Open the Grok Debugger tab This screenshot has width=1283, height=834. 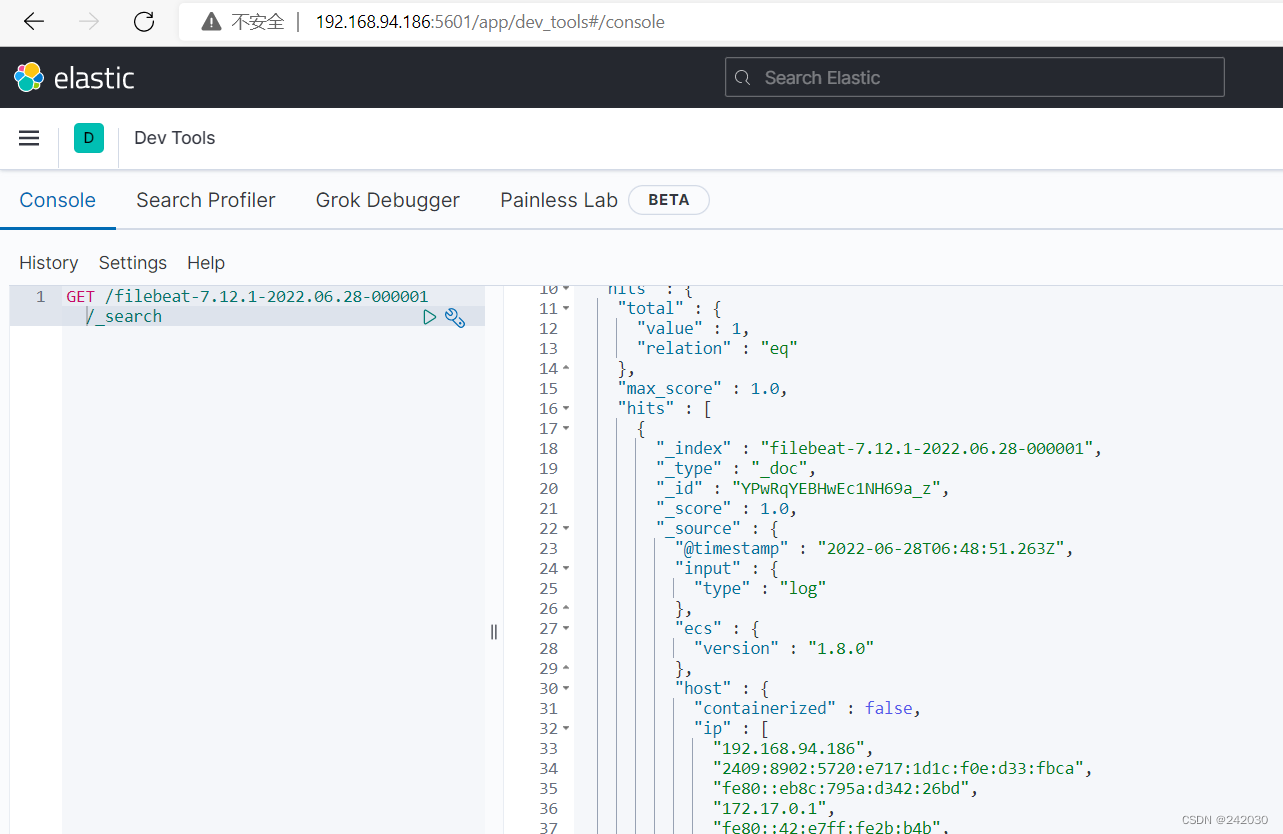(x=388, y=200)
